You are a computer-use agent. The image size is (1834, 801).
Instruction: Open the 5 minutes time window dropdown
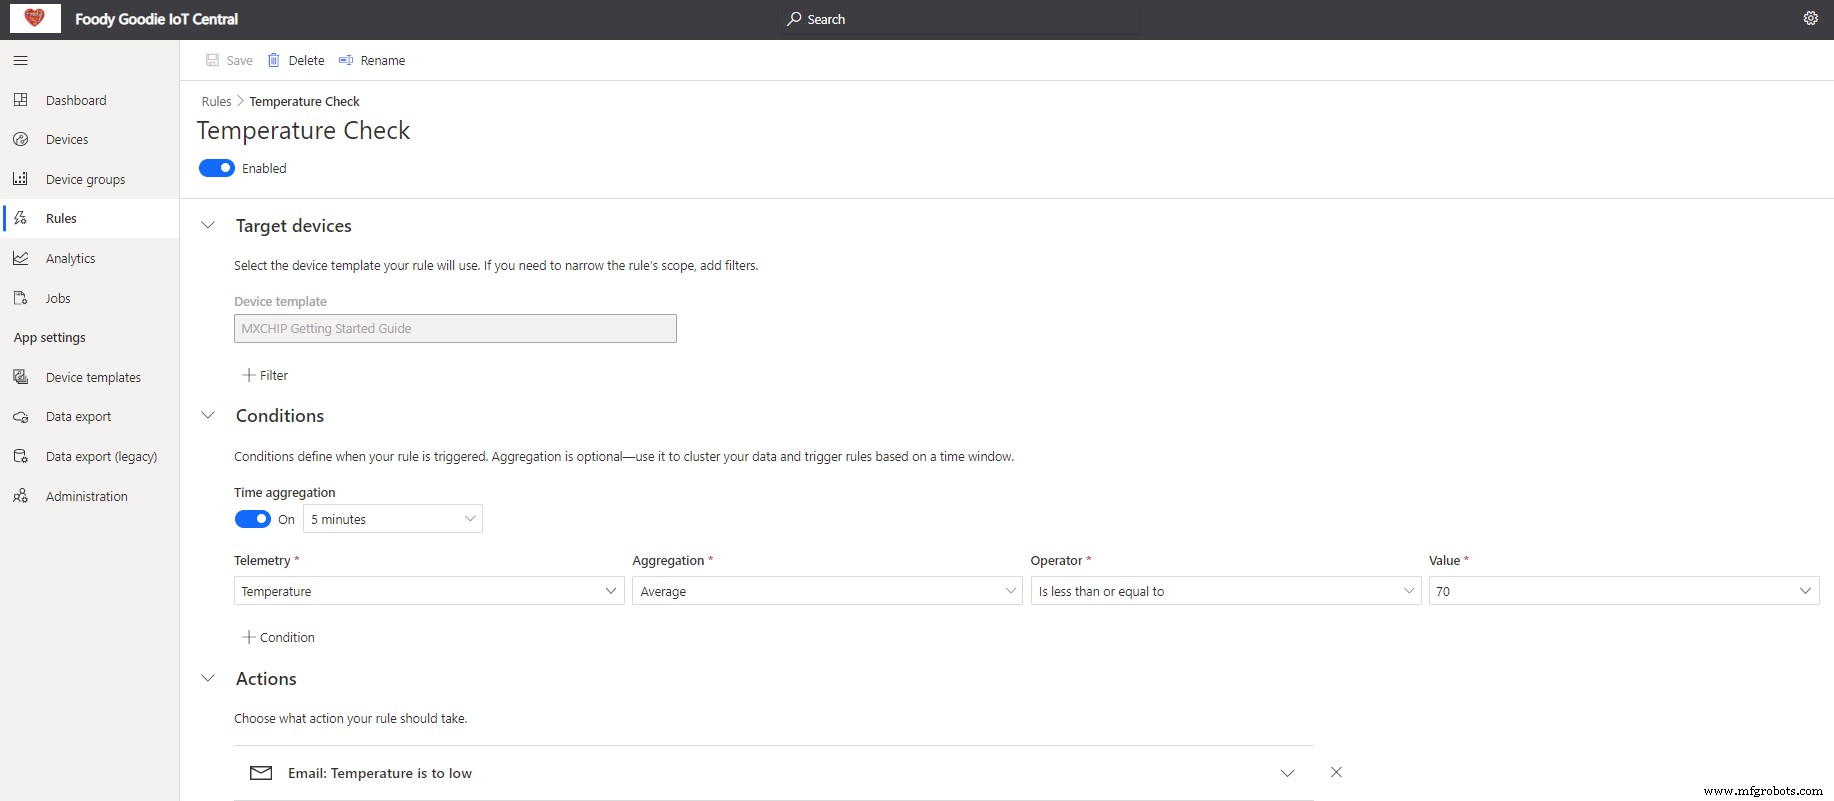(393, 519)
